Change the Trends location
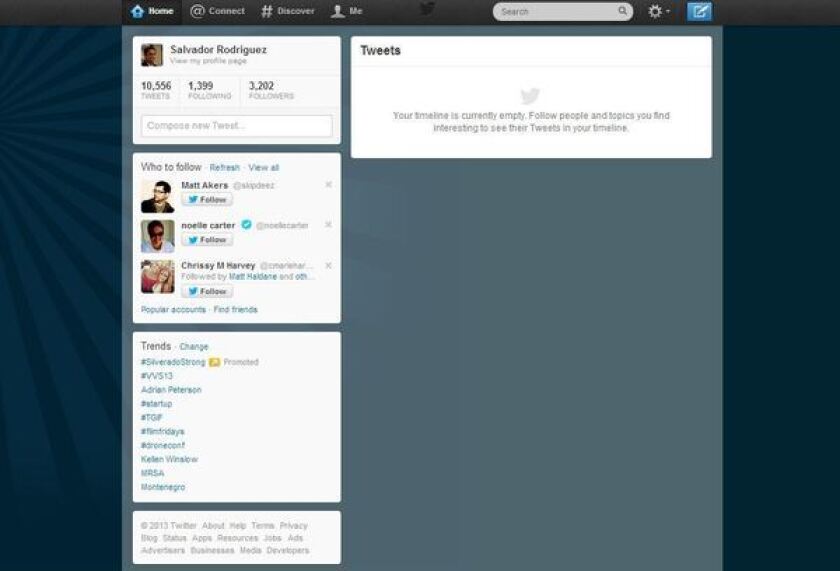 tap(193, 347)
